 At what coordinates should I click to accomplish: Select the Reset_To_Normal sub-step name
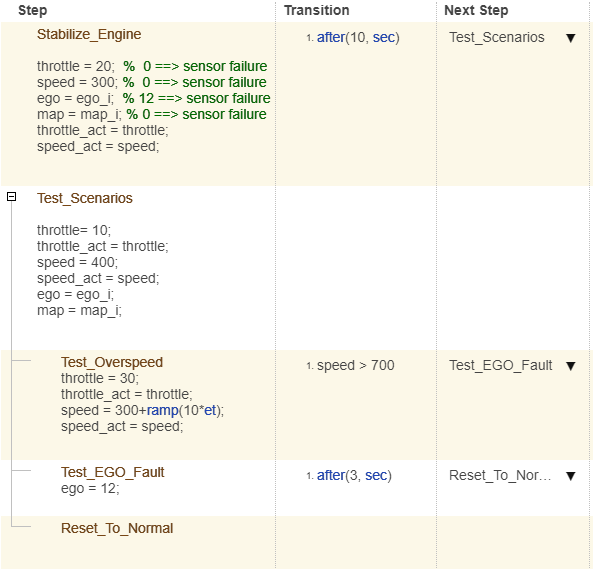(117, 528)
